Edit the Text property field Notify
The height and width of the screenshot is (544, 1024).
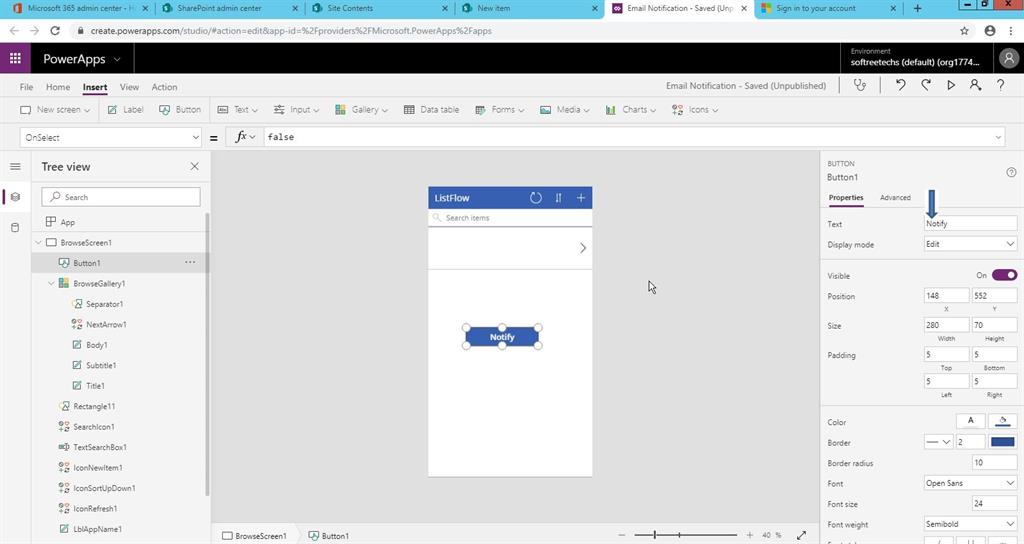pyautogui.click(x=970, y=223)
